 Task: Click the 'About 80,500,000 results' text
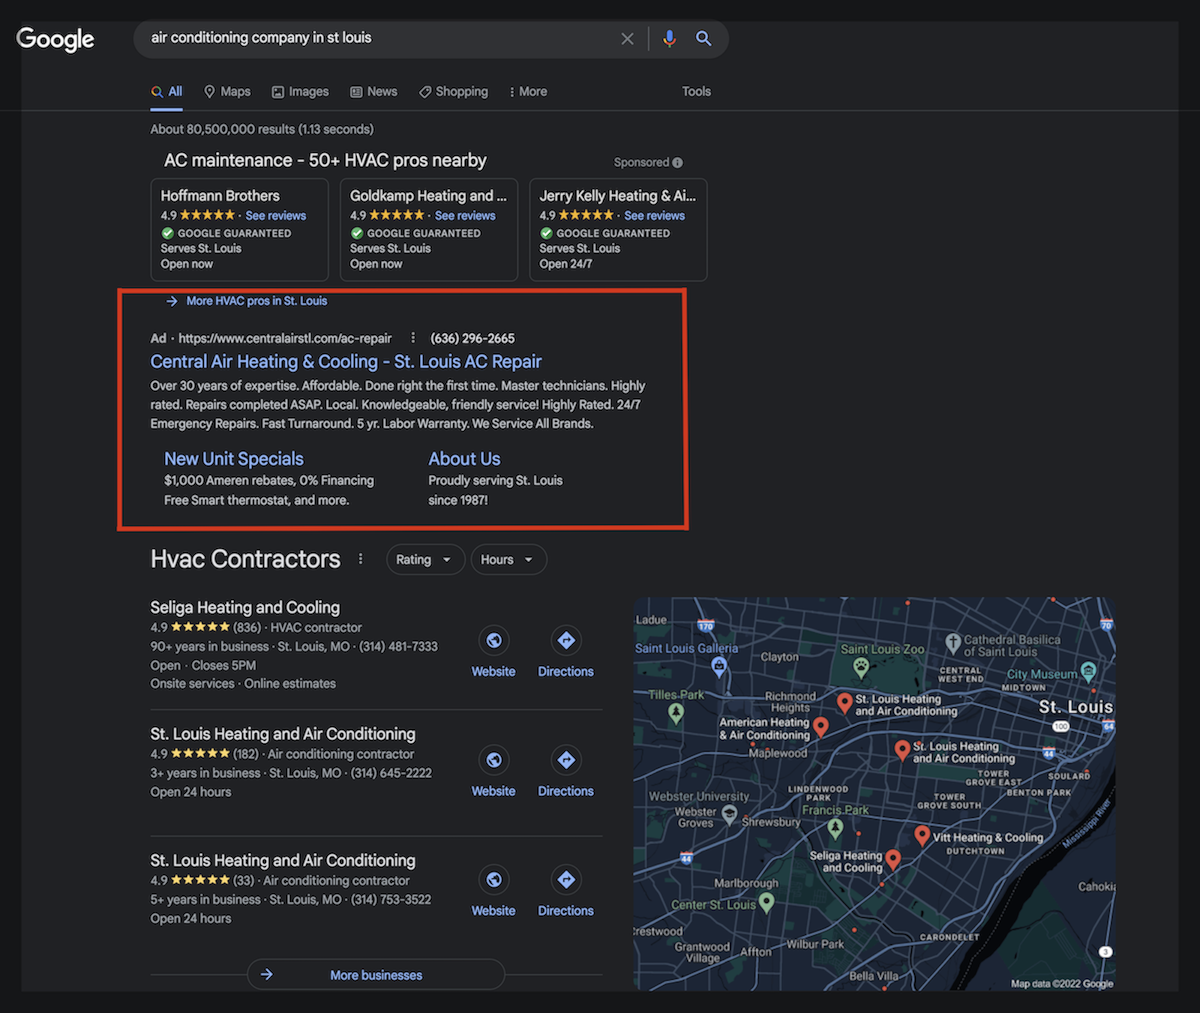click(x=262, y=129)
